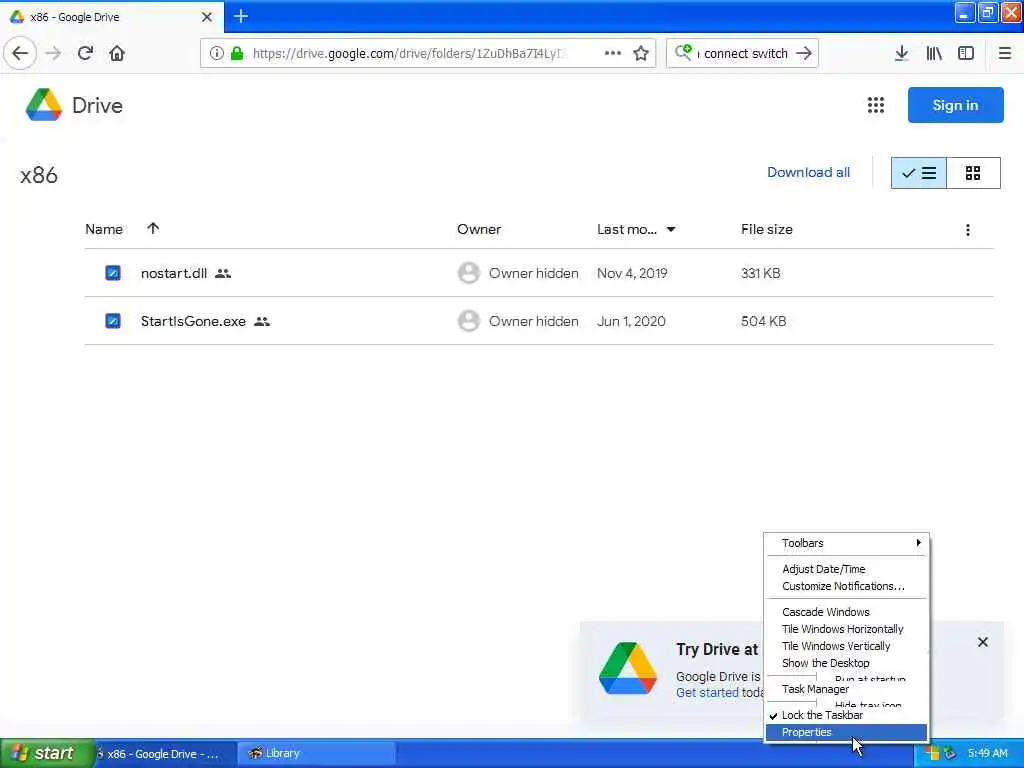The width and height of the screenshot is (1024, 768).
Task: Click the owner avatar in nostart.dll row
Action: [x=468, y=273]
